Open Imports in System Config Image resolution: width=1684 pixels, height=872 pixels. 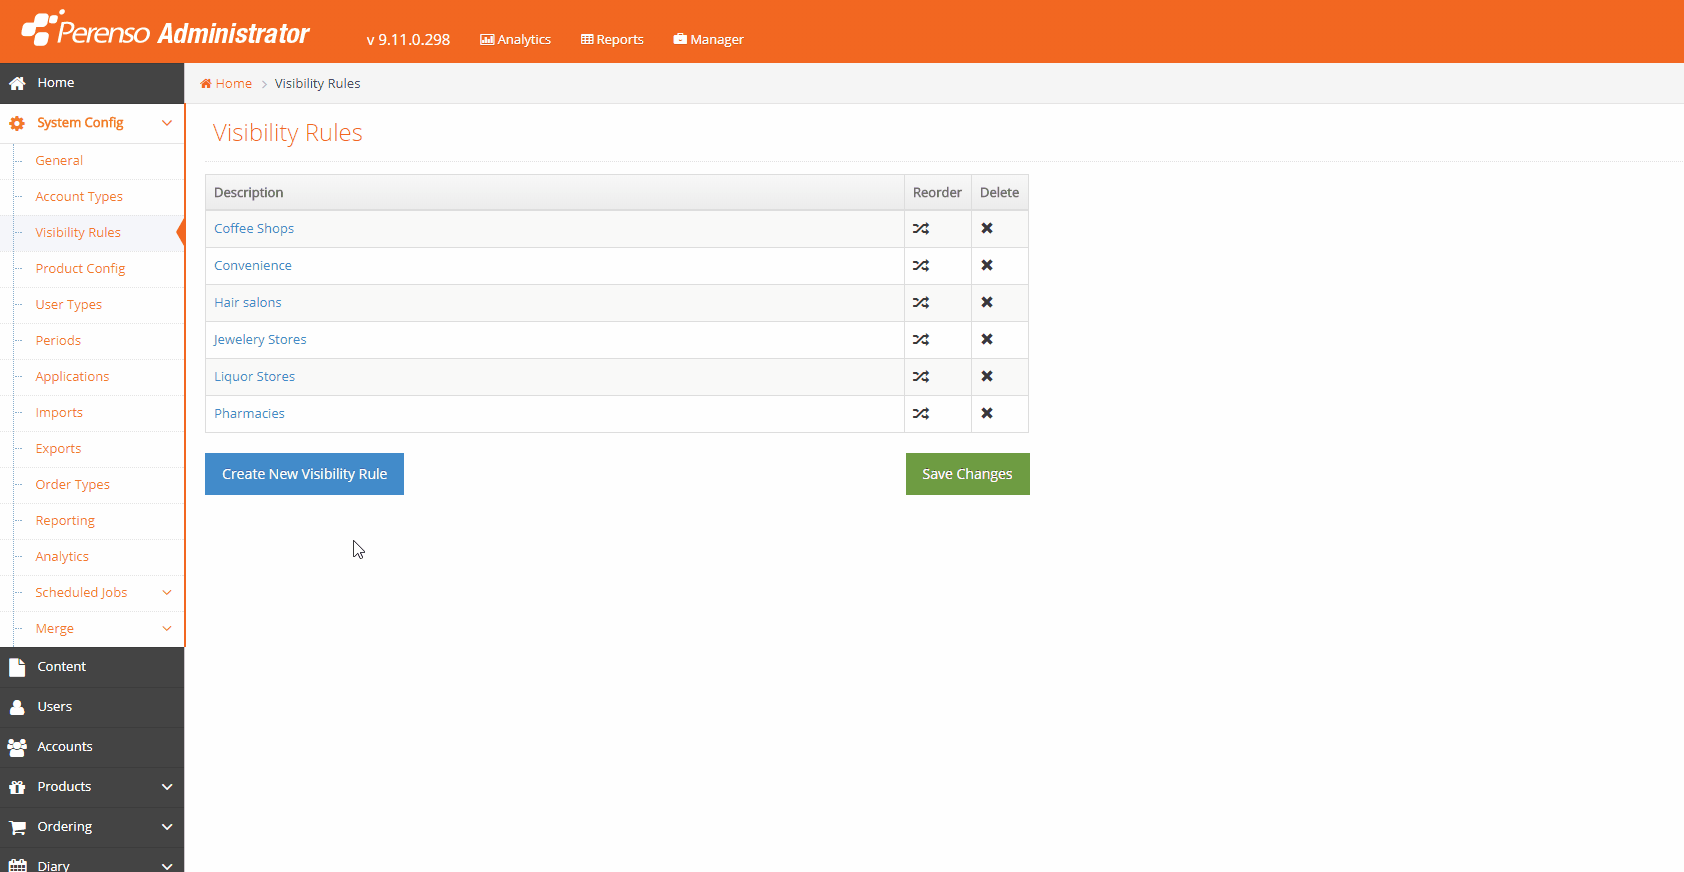coord(59,413)
